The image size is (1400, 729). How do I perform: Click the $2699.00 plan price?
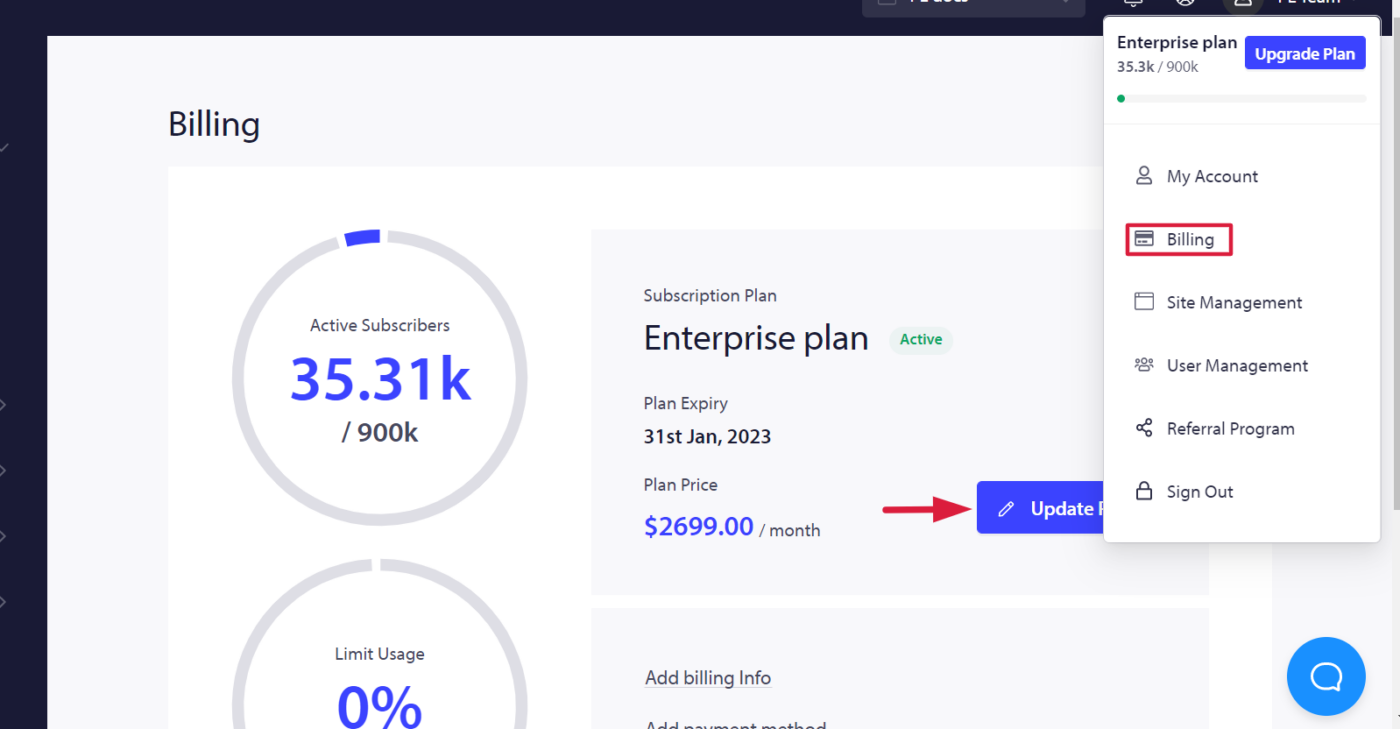pyautogui.click(x=698, y=526)
